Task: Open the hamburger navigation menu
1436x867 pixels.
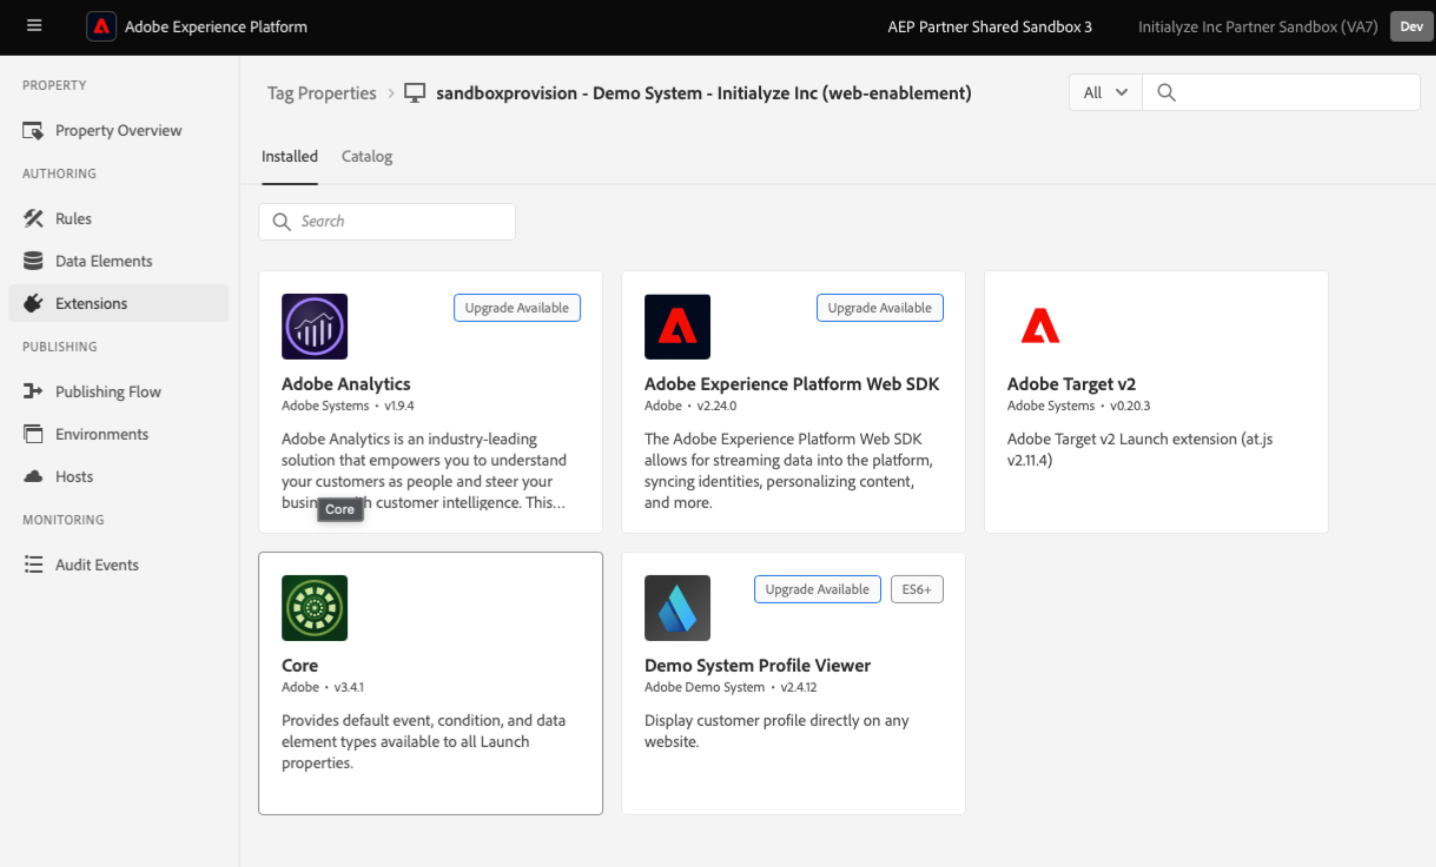Action: pyautogui.click(x=34, y=26)
